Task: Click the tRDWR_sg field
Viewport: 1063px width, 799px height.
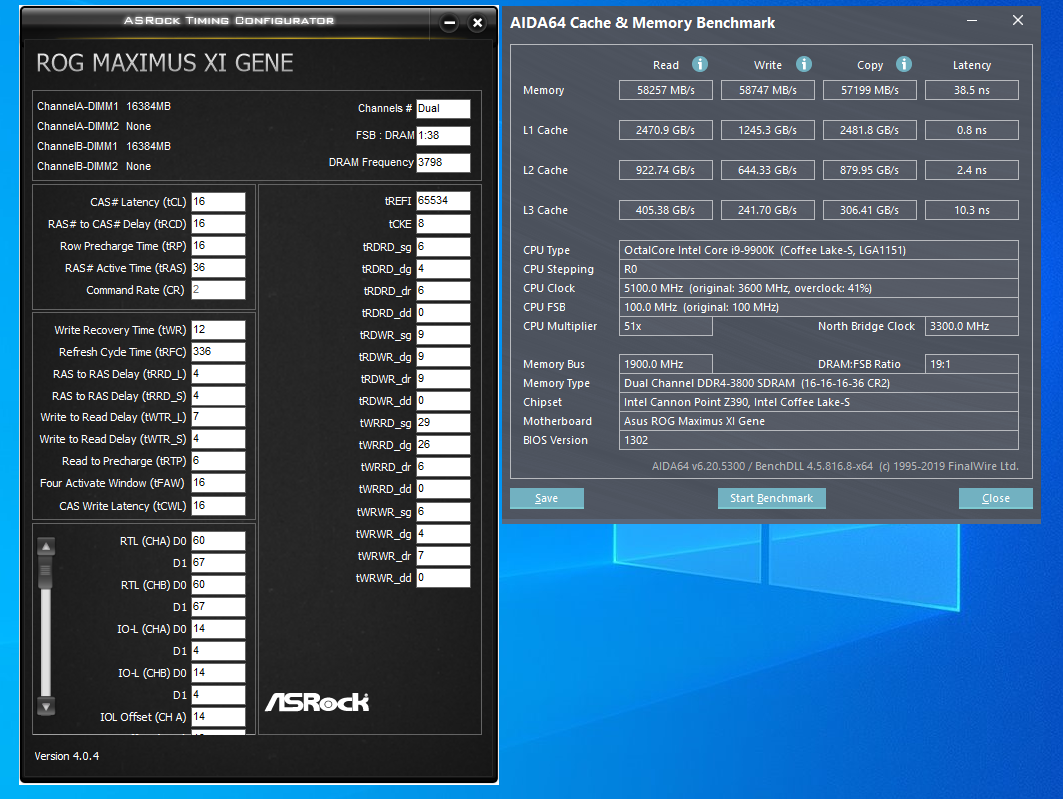Action: tap(443, 335)
